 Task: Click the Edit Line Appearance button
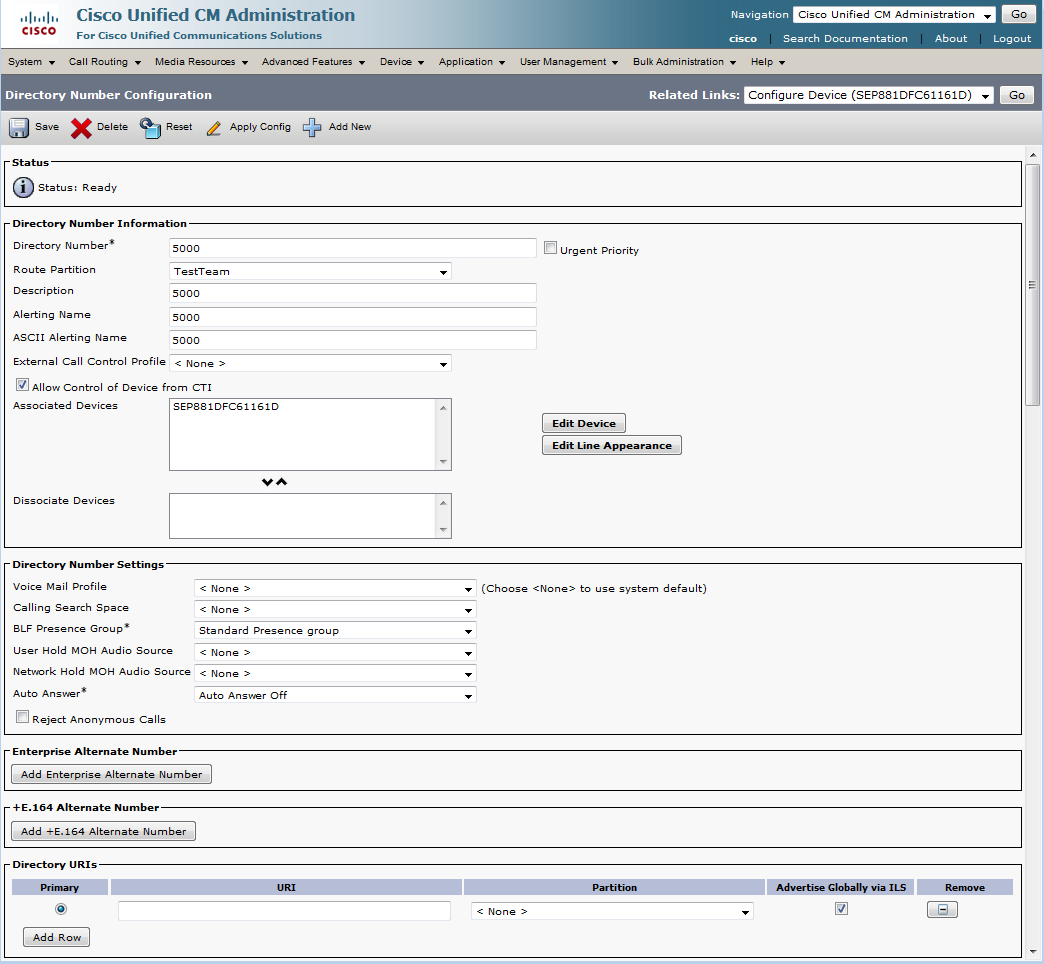[x=611, y=446]
